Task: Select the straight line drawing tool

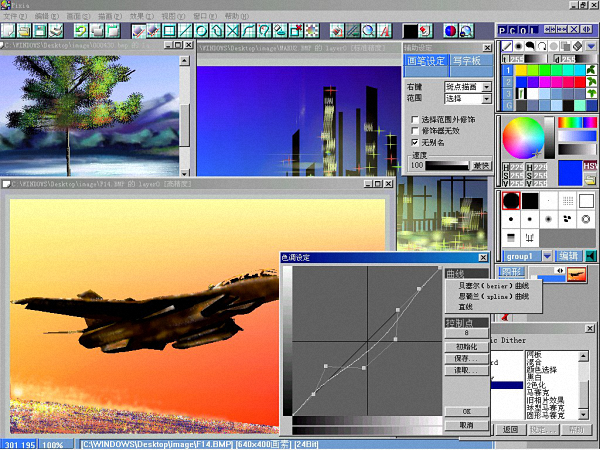Action: pyautogui.click(x=187, y=31)
